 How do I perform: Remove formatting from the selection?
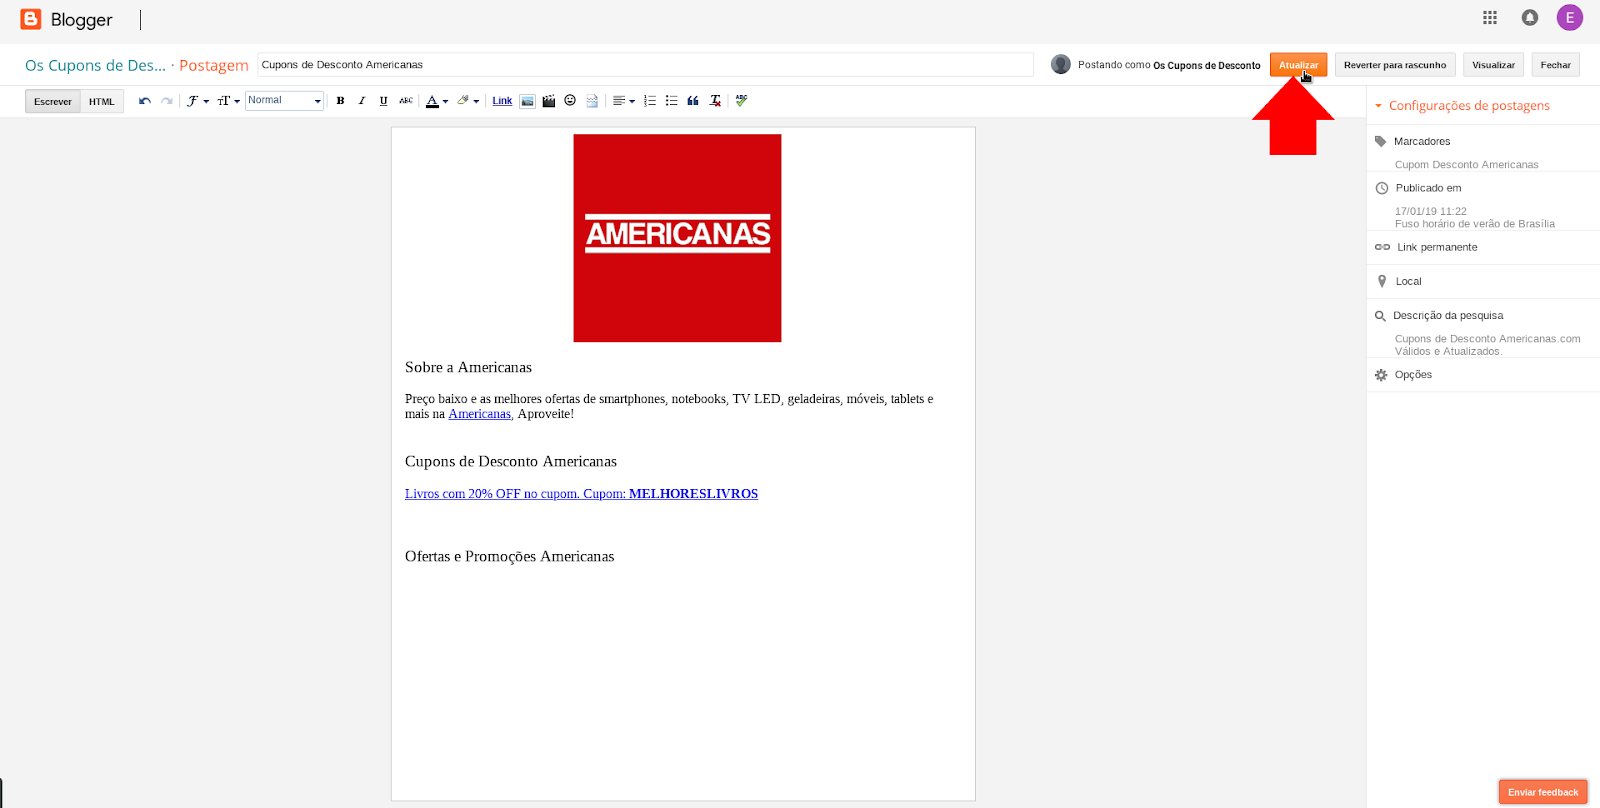tap(715, 101)
